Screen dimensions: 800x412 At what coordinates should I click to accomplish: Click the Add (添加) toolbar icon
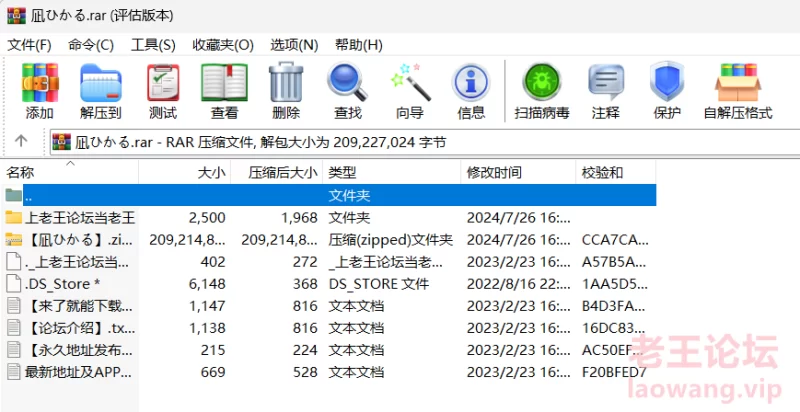(x=40, y=83)
